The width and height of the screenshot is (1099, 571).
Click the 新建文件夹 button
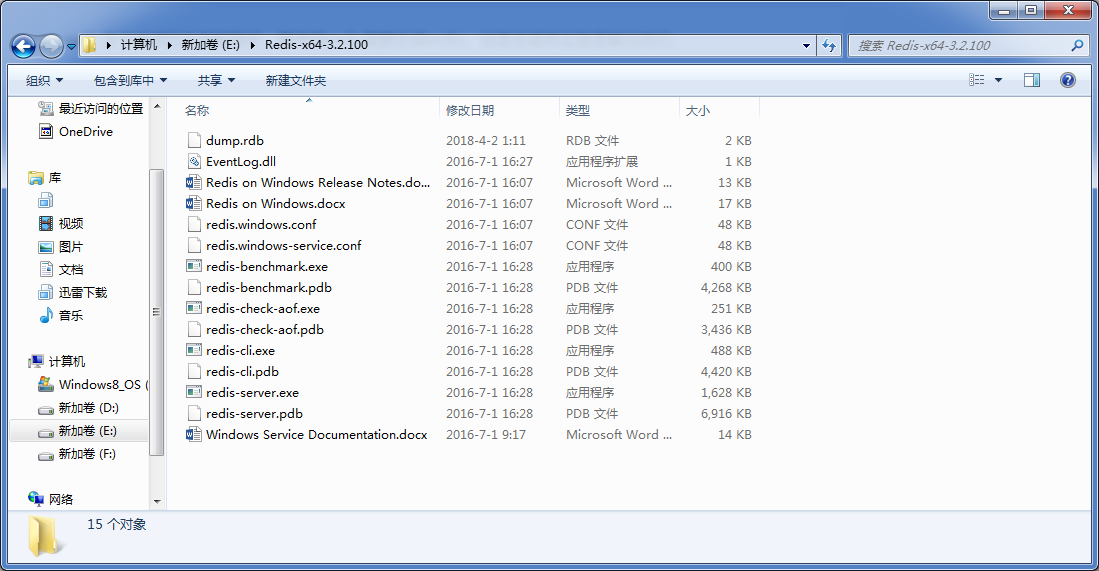(x=296, y=81)
